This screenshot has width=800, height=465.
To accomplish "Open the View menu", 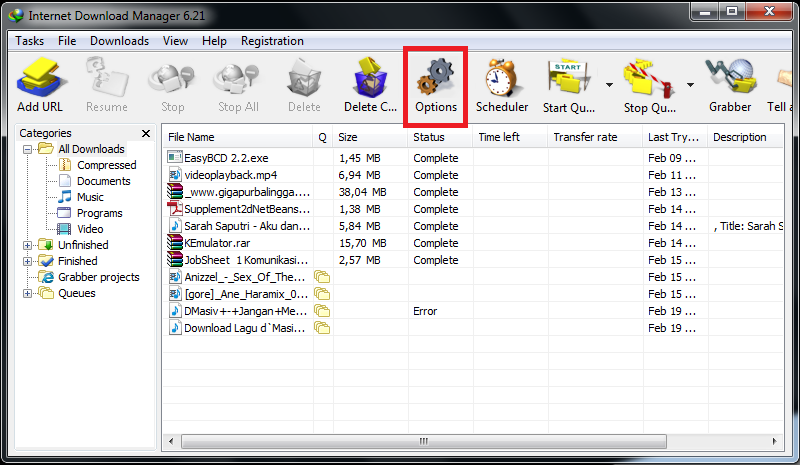I will click(x=175, y=41).
